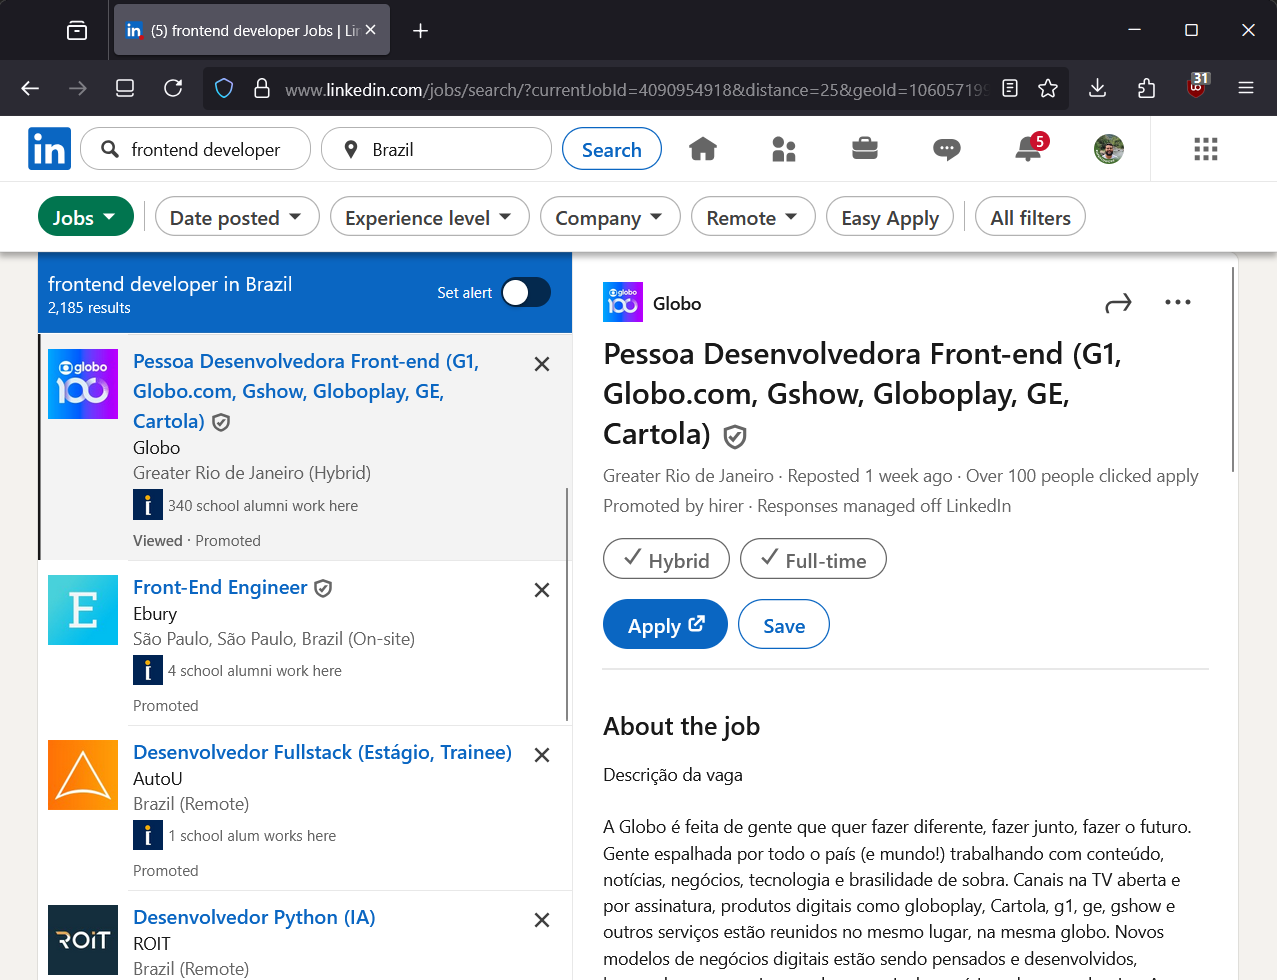This screenshot has width=1277, height=980.
Task: Open the Ebury company logo thumbnail
Action: [x=83, y=610]
